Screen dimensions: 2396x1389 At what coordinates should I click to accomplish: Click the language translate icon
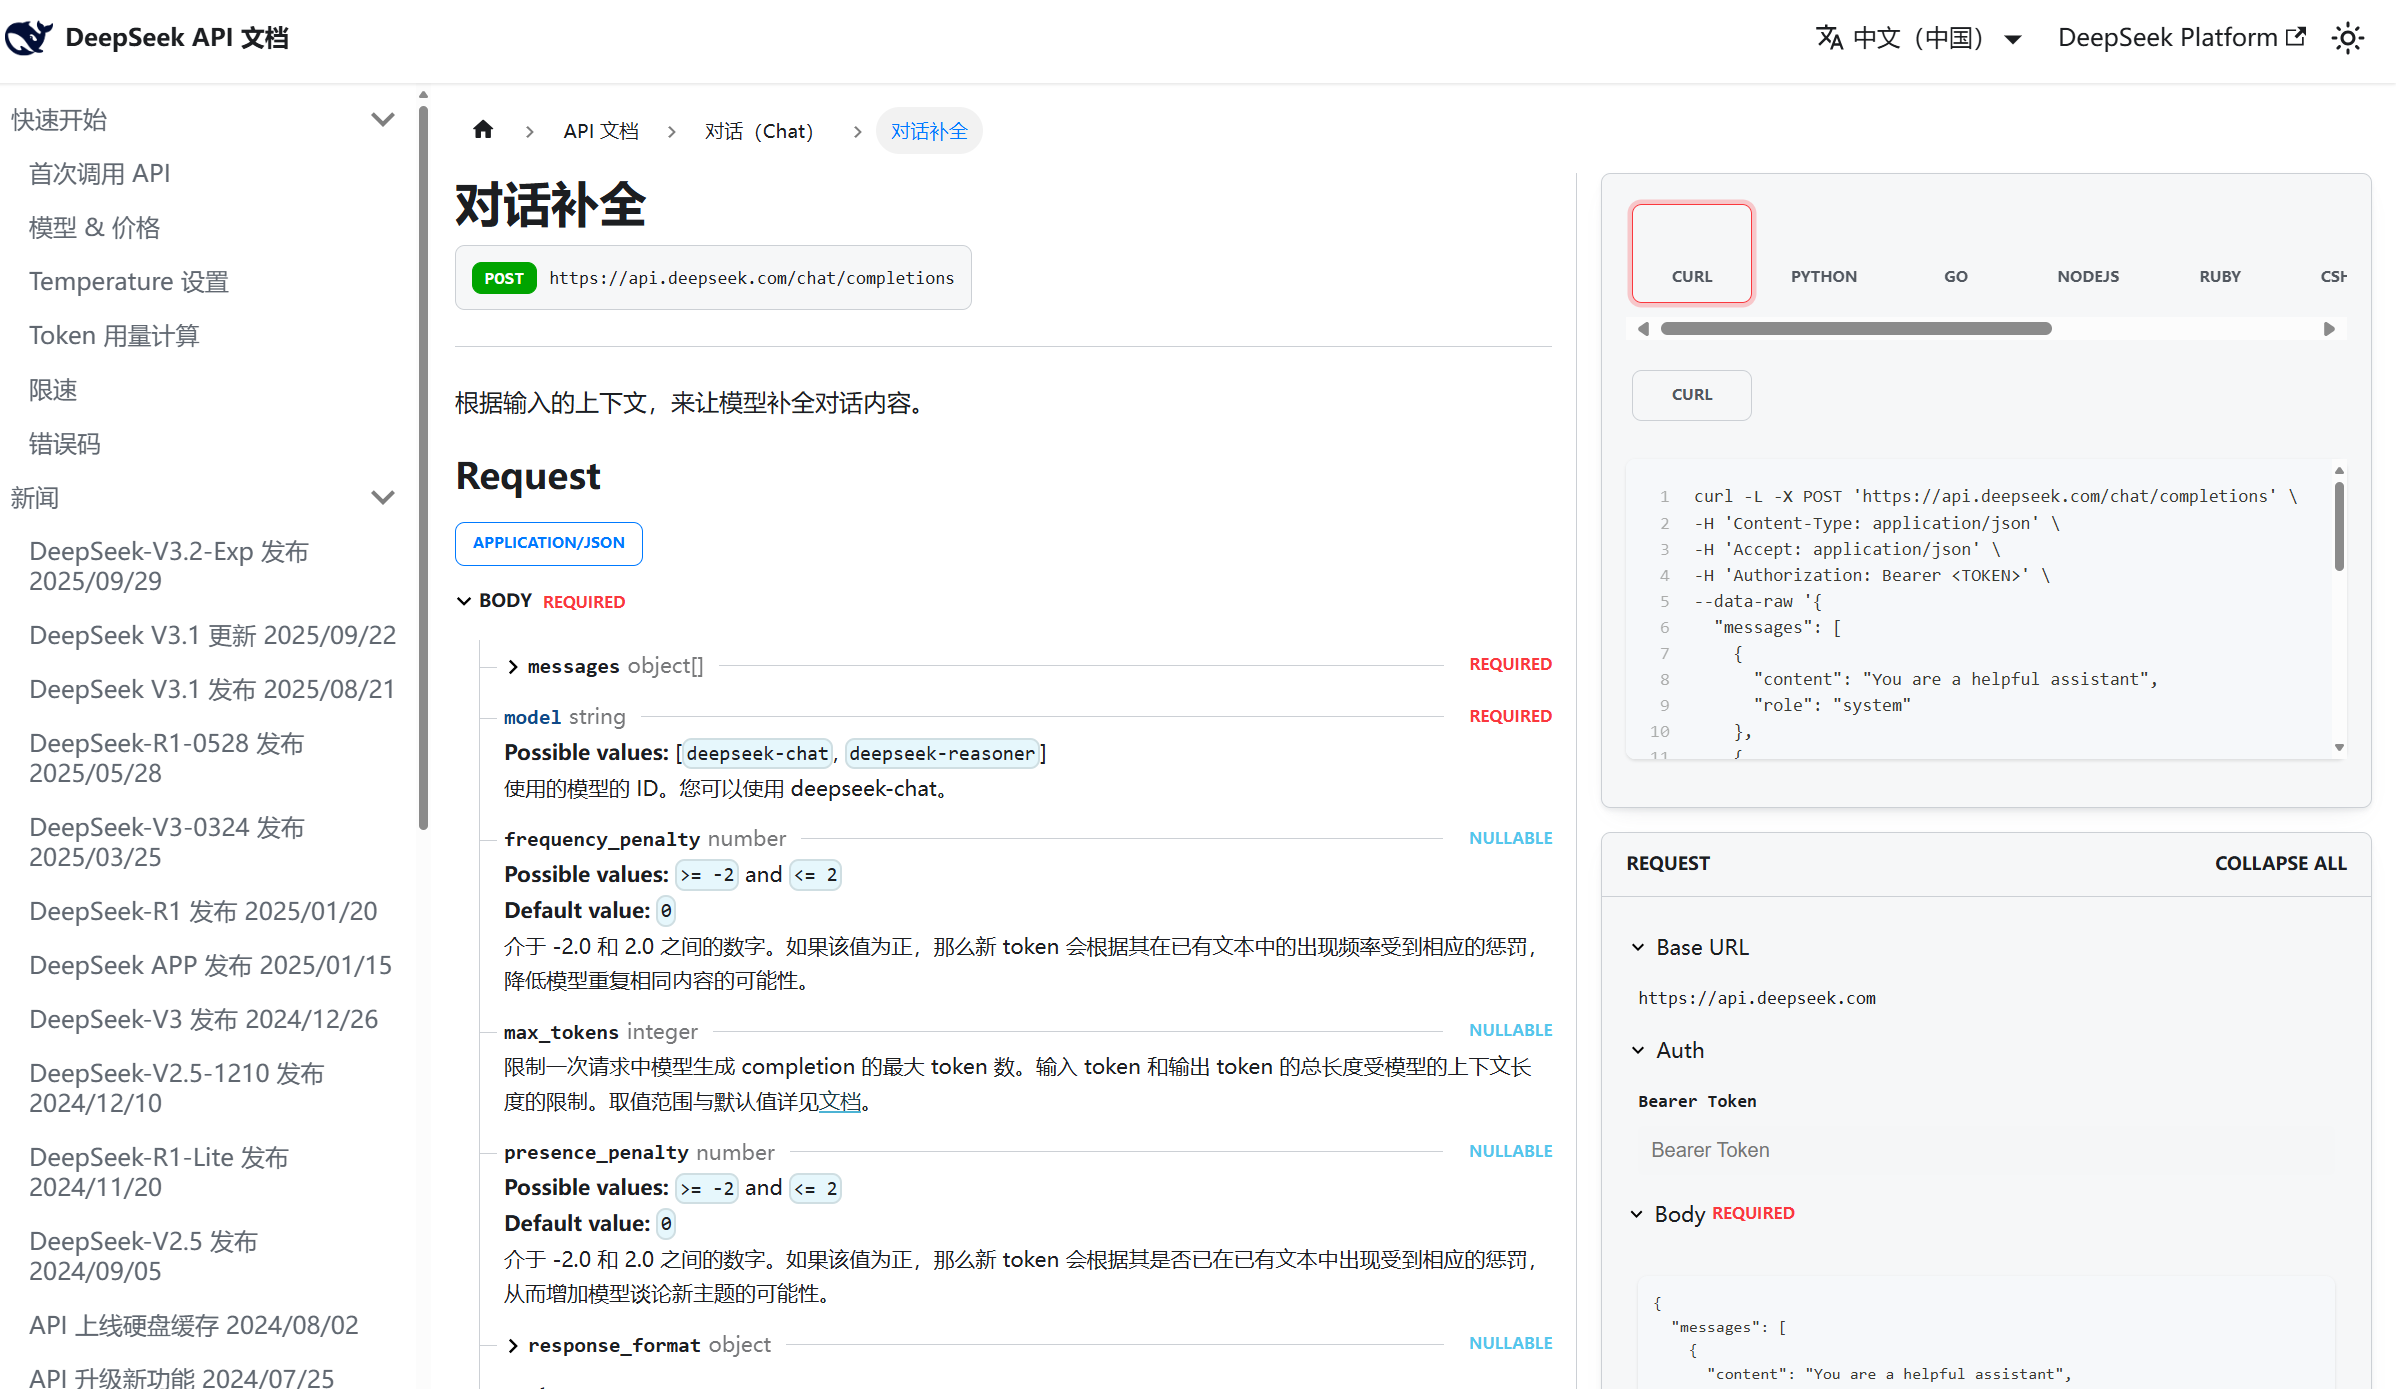click(x=1829, y=38)
